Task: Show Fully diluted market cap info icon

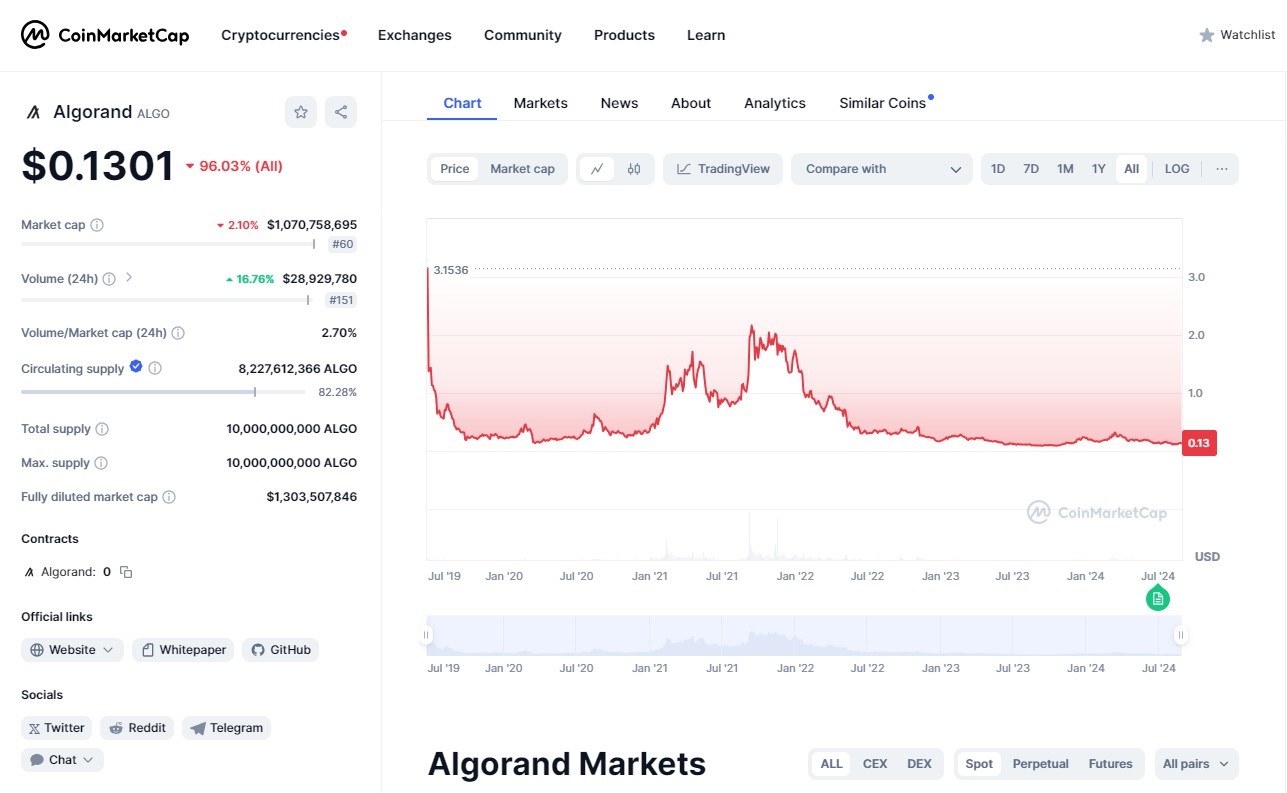Action: point(169,497)
